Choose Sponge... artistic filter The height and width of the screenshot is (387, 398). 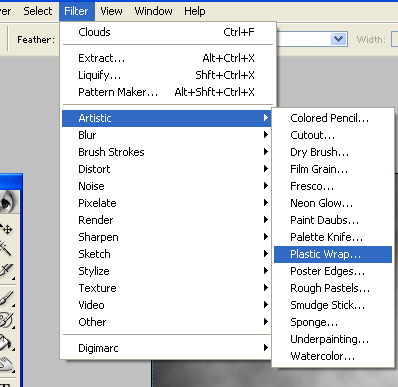(333, 322)
